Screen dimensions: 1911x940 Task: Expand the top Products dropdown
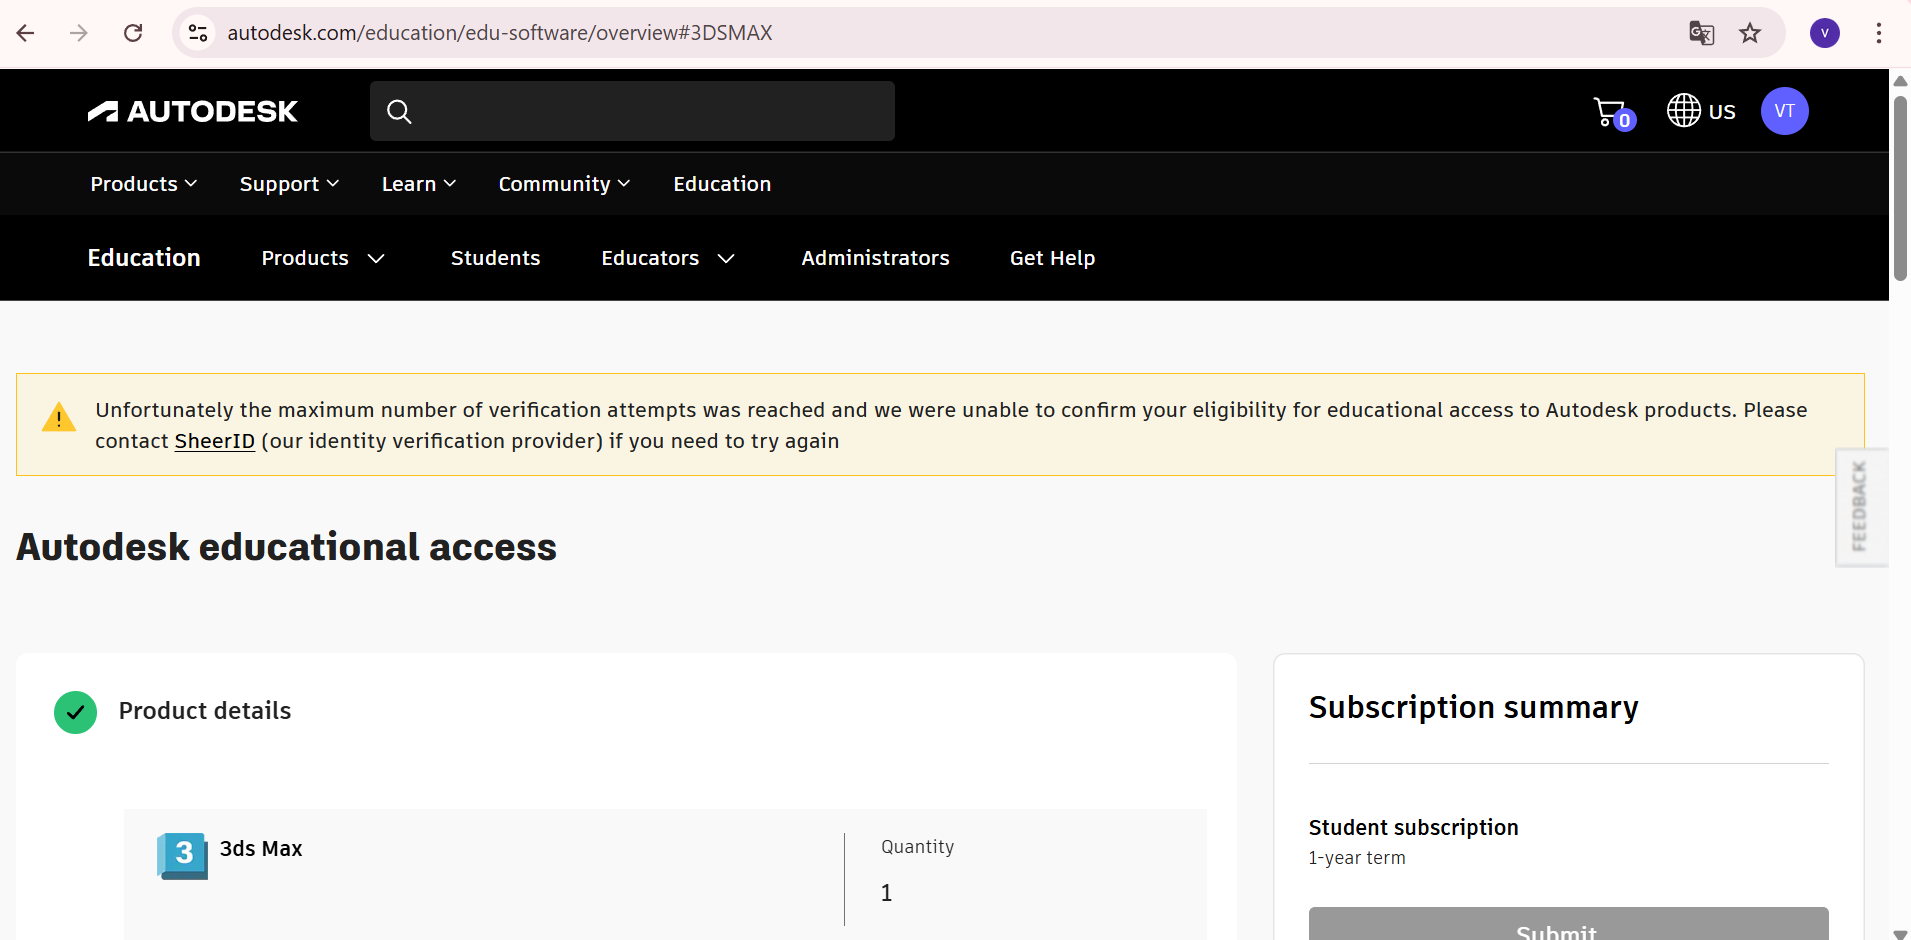tap(144, 184)
